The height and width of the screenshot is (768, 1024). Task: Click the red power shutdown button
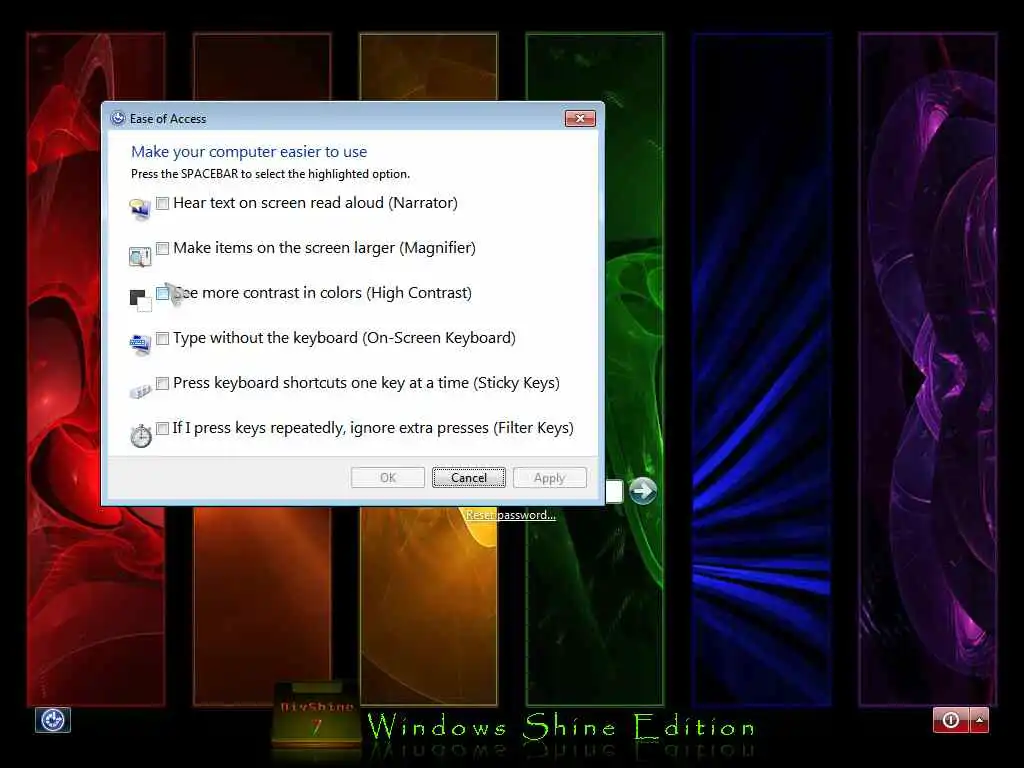[x=951, y=720]
